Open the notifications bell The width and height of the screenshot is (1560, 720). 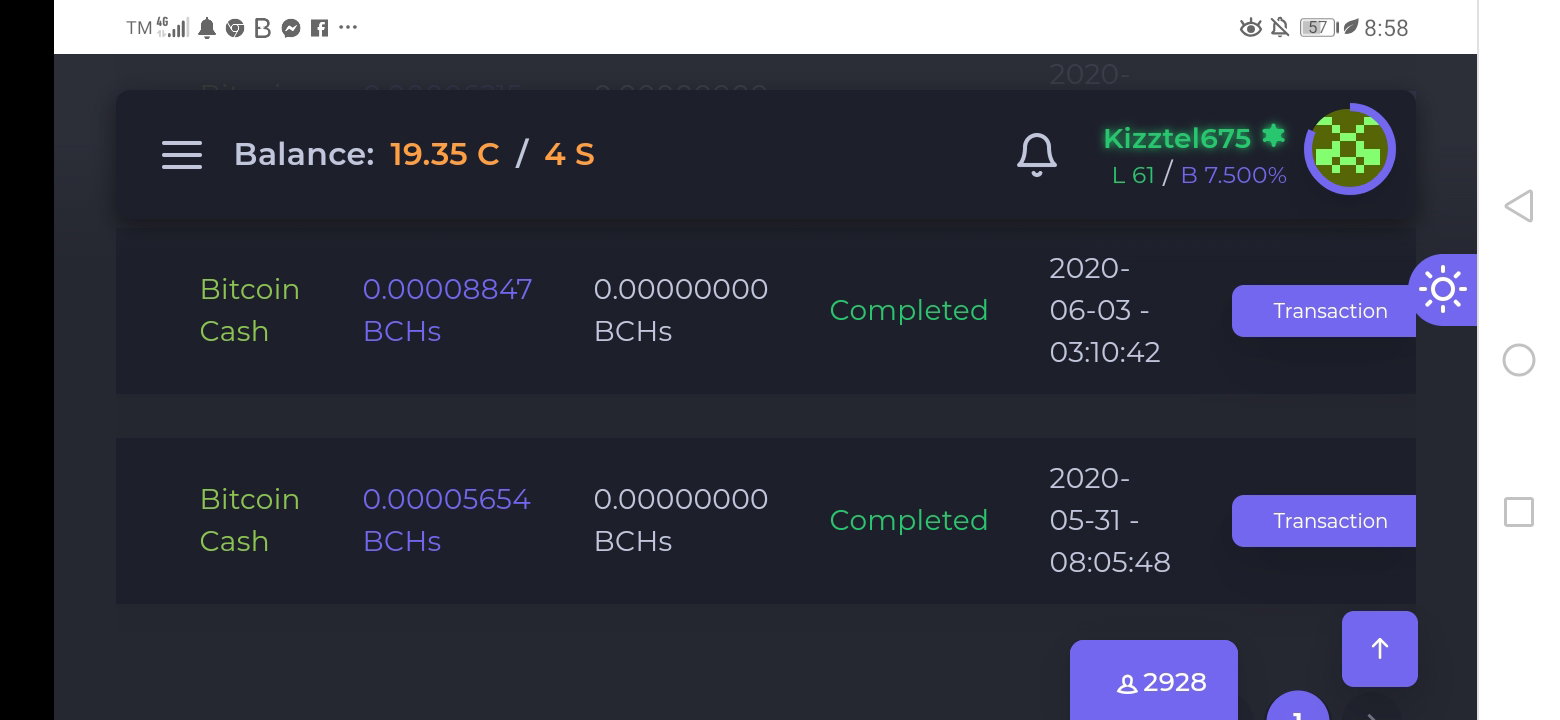tap(1036, 155)
